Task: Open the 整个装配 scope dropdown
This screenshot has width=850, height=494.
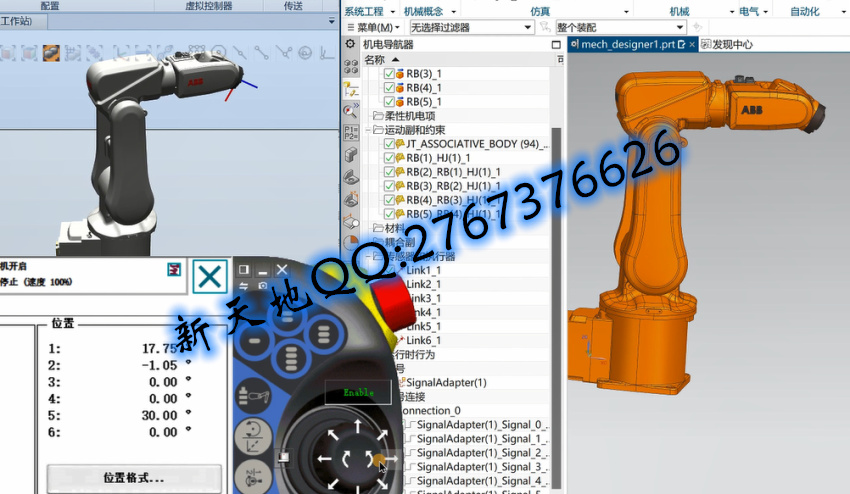Action: 621,27
